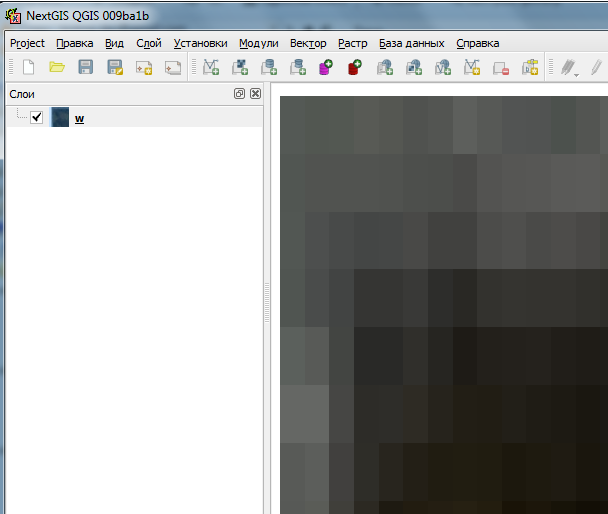Viewport: 608px width, 514px height.
Task: Open dropdown arrow beside current edits icon
Action: 577,75
